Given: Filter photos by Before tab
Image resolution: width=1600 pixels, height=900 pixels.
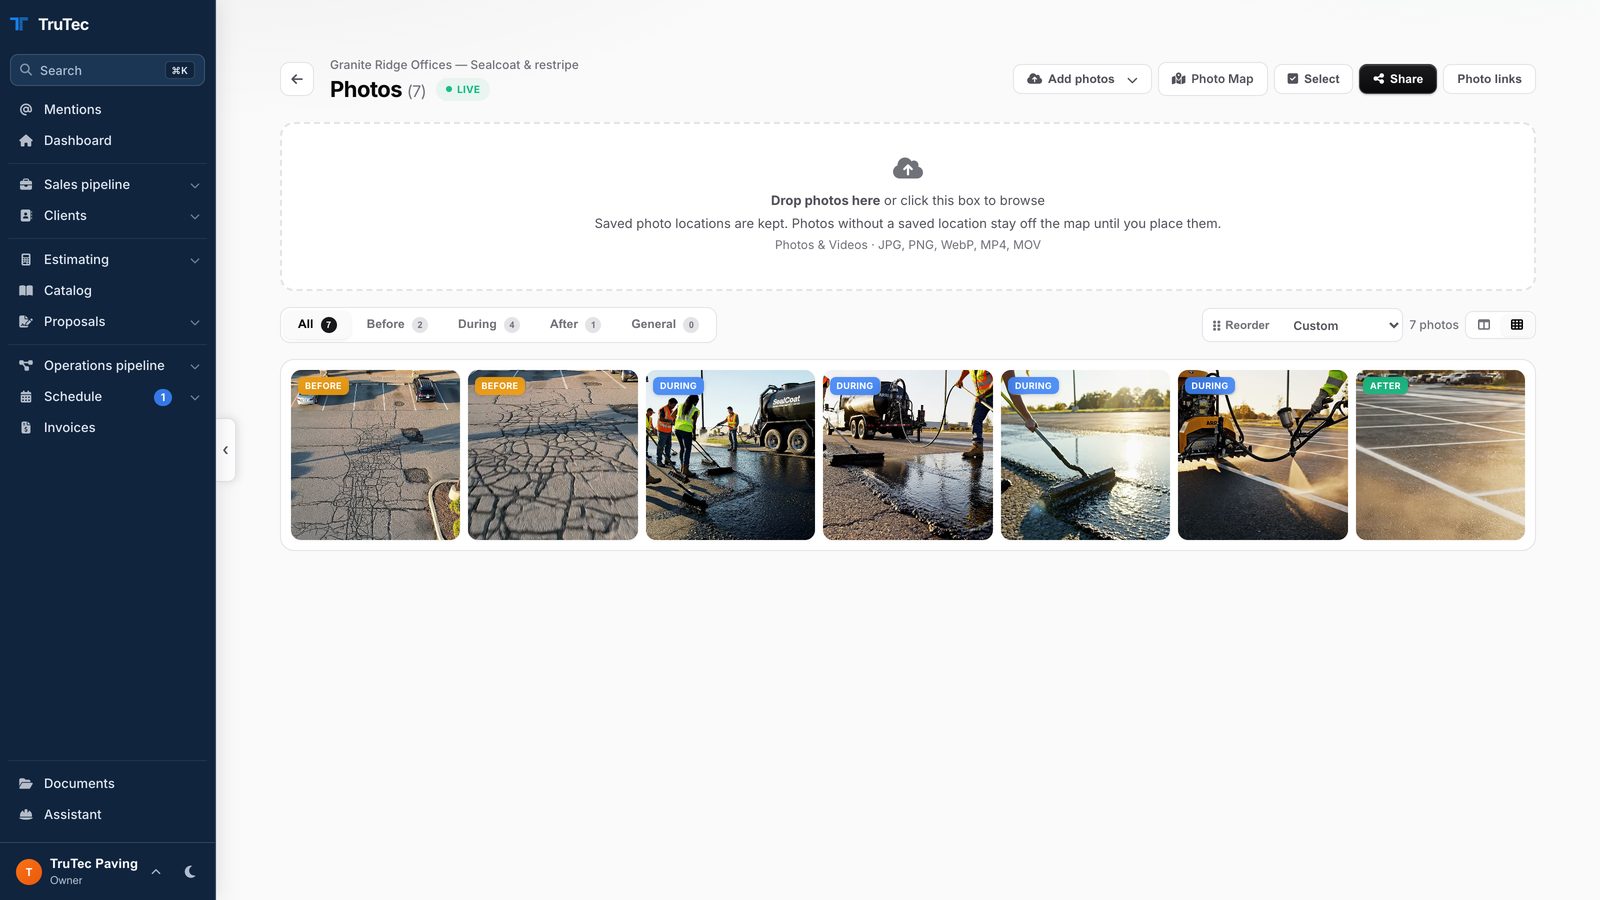Looking at the screenshot, I should pos(396,324).
